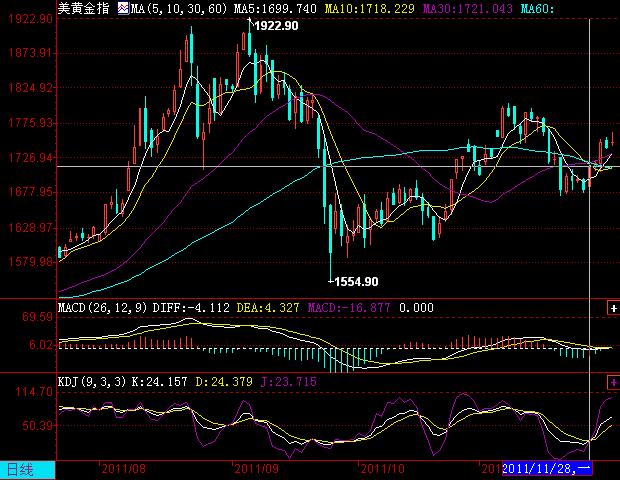This screenshot has height=480, width=620.
Task: Select the 日线 period tab
Action: pyautogui.click(x=27, y=470)
